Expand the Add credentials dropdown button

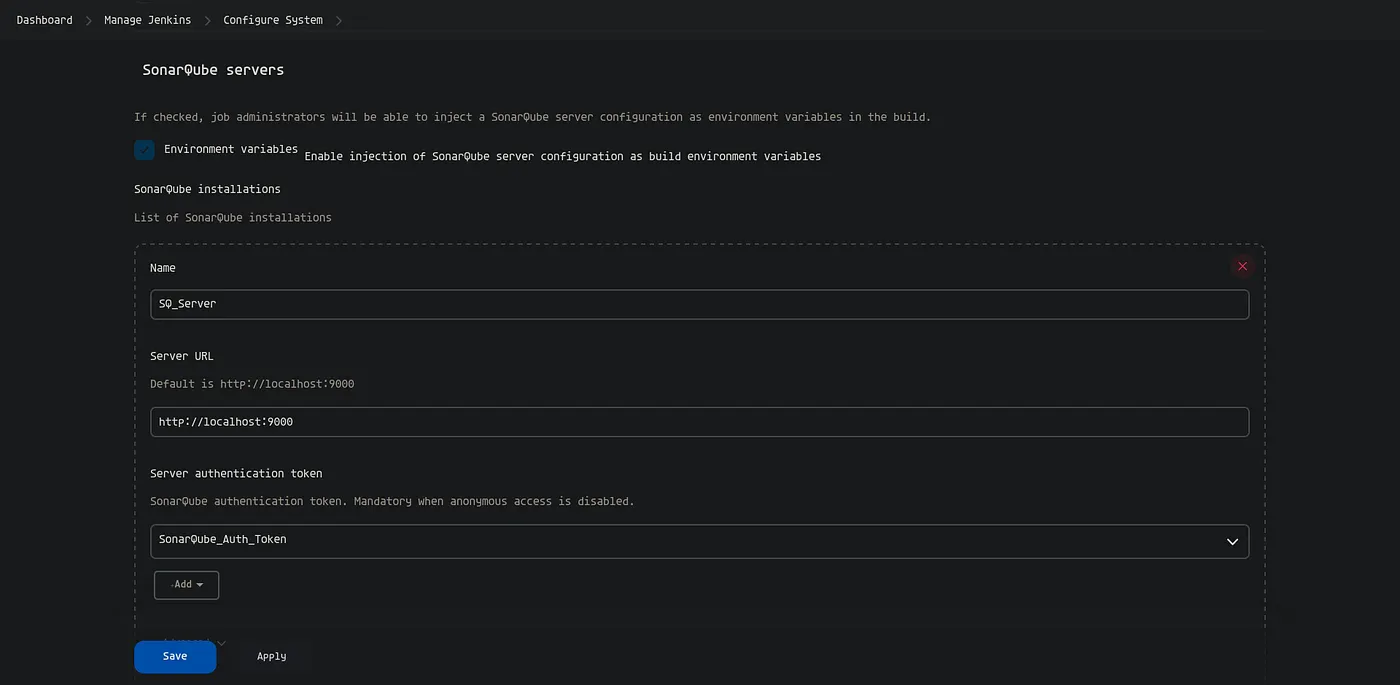click(x=186, y=585)
